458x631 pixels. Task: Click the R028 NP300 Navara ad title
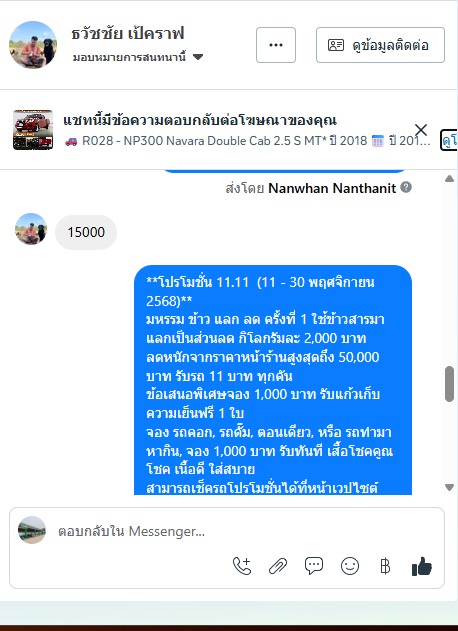pyautogui.click(x=247, y=141)
